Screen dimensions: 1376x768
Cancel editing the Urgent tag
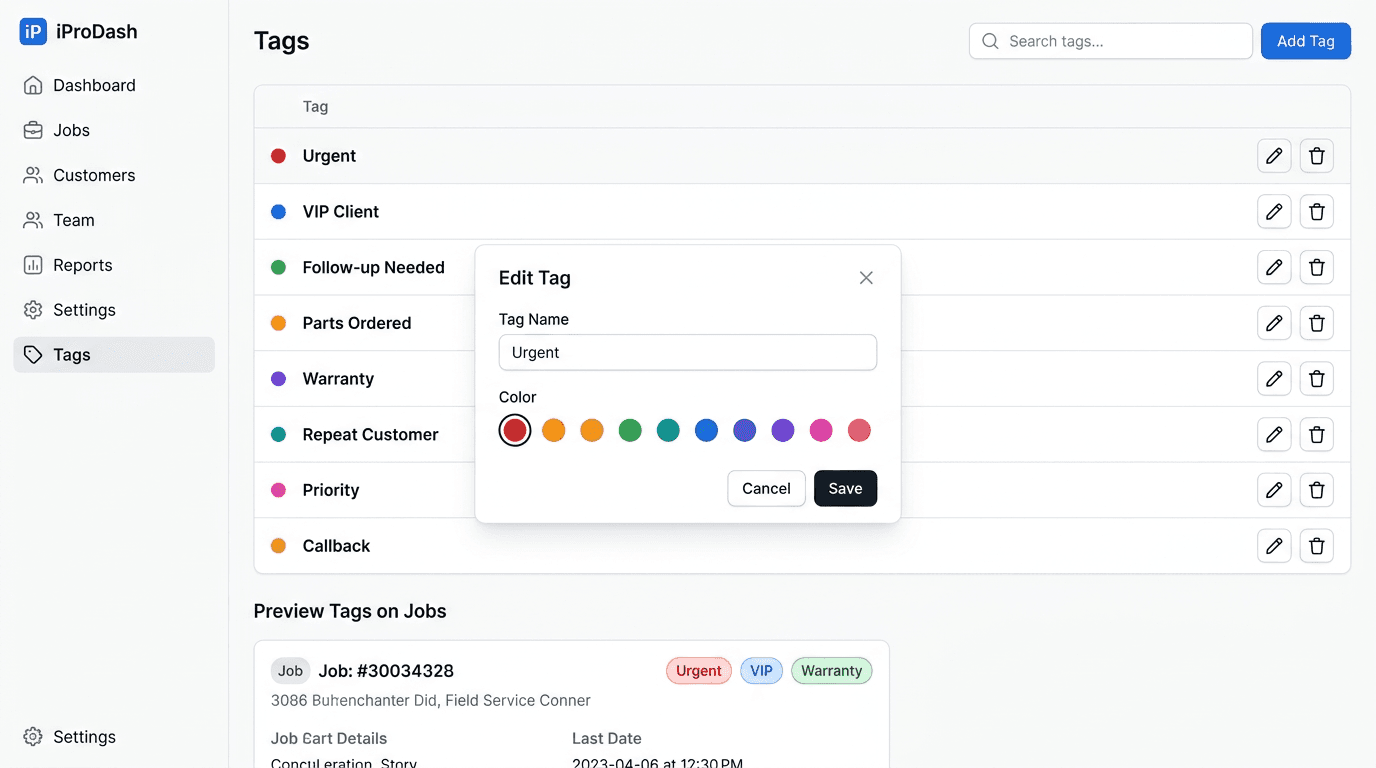tap(766, 488)
